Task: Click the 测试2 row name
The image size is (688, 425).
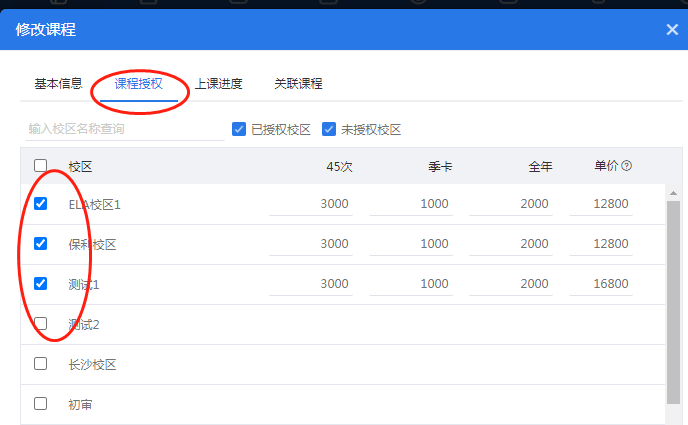Action: pyautogui.click(x=84, y=325)
